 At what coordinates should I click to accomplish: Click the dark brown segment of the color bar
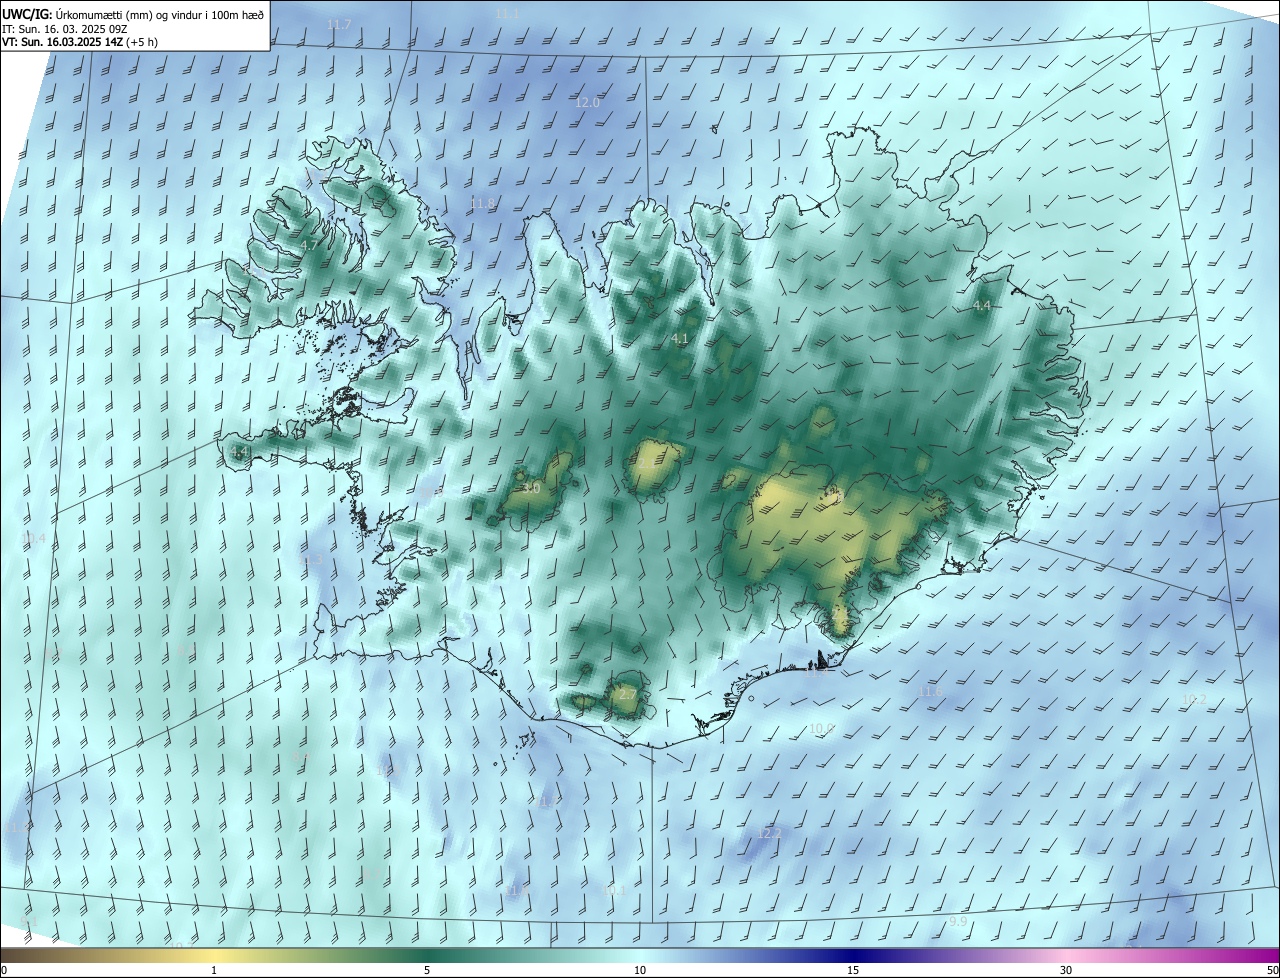point(20,955)
